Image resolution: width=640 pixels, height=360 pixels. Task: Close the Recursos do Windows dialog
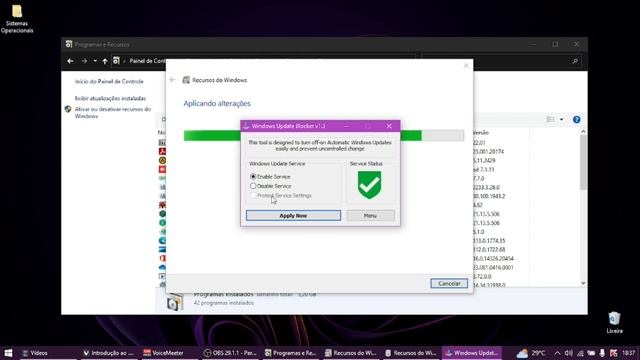[x=466, y=66]
